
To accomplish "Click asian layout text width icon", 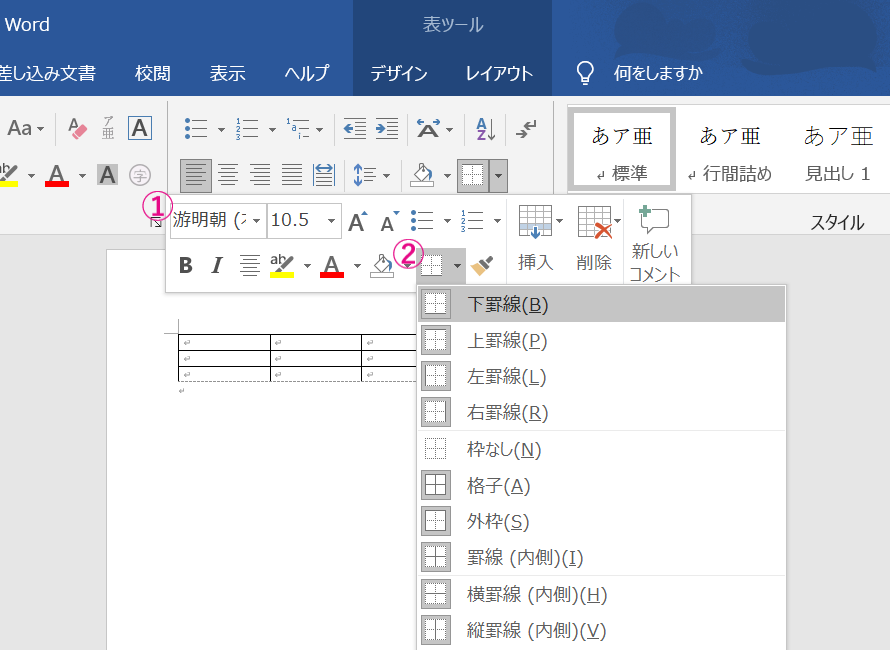I will click(x=429, y=129).
